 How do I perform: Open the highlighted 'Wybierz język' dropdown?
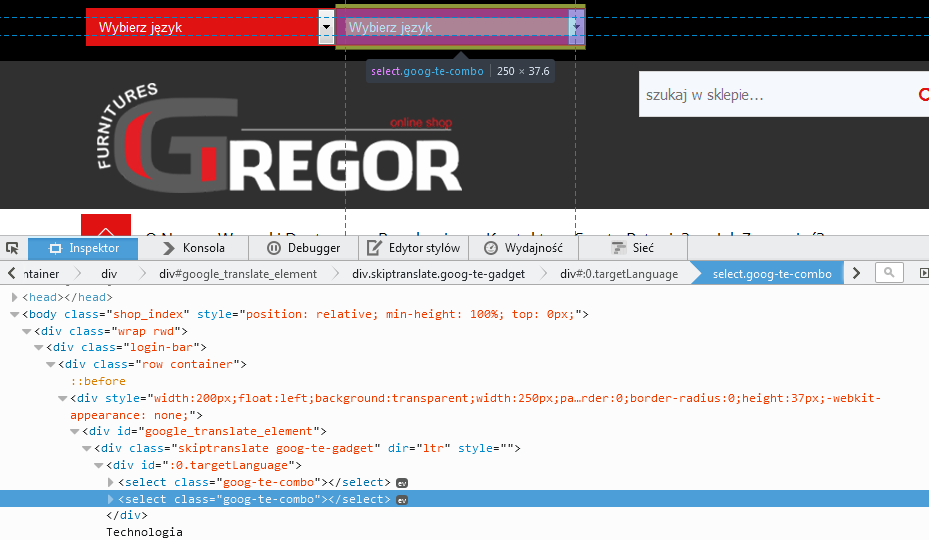[460, 27]
